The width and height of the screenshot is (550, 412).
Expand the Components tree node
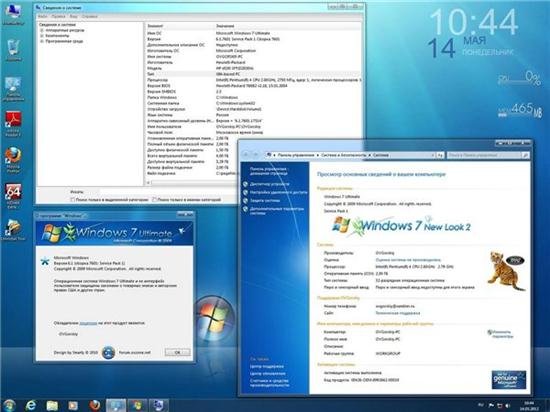[x=42, y=36]
